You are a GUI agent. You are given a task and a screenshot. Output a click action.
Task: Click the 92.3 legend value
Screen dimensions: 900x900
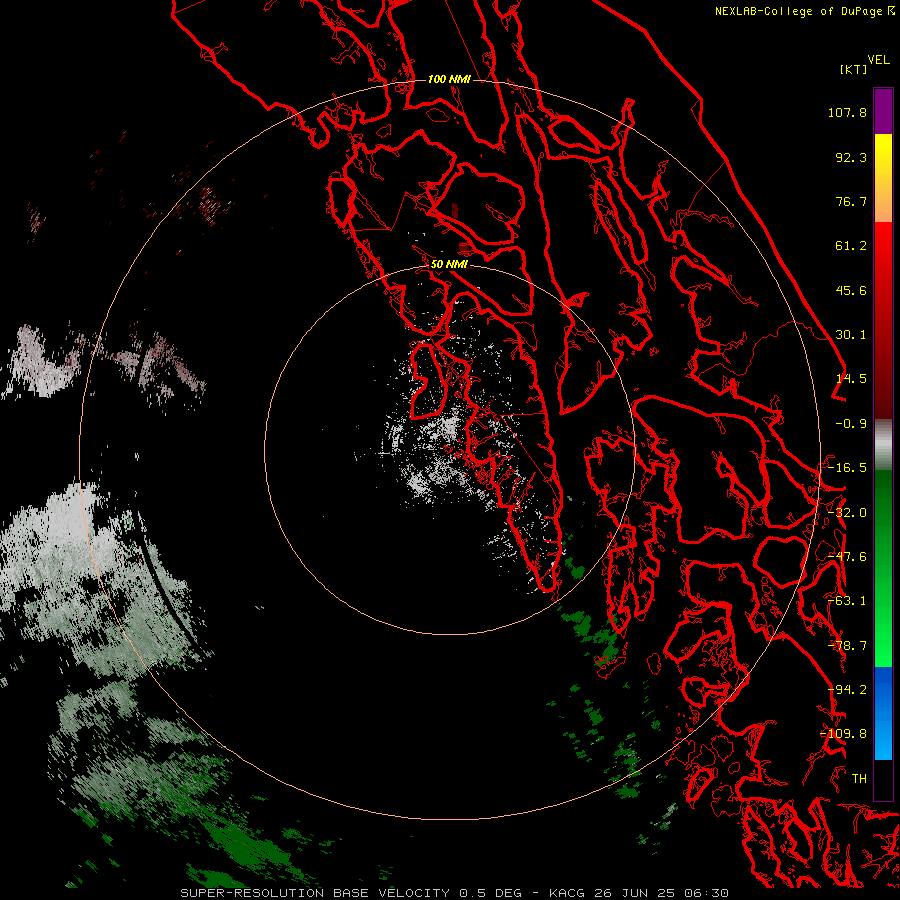[851, 157]
